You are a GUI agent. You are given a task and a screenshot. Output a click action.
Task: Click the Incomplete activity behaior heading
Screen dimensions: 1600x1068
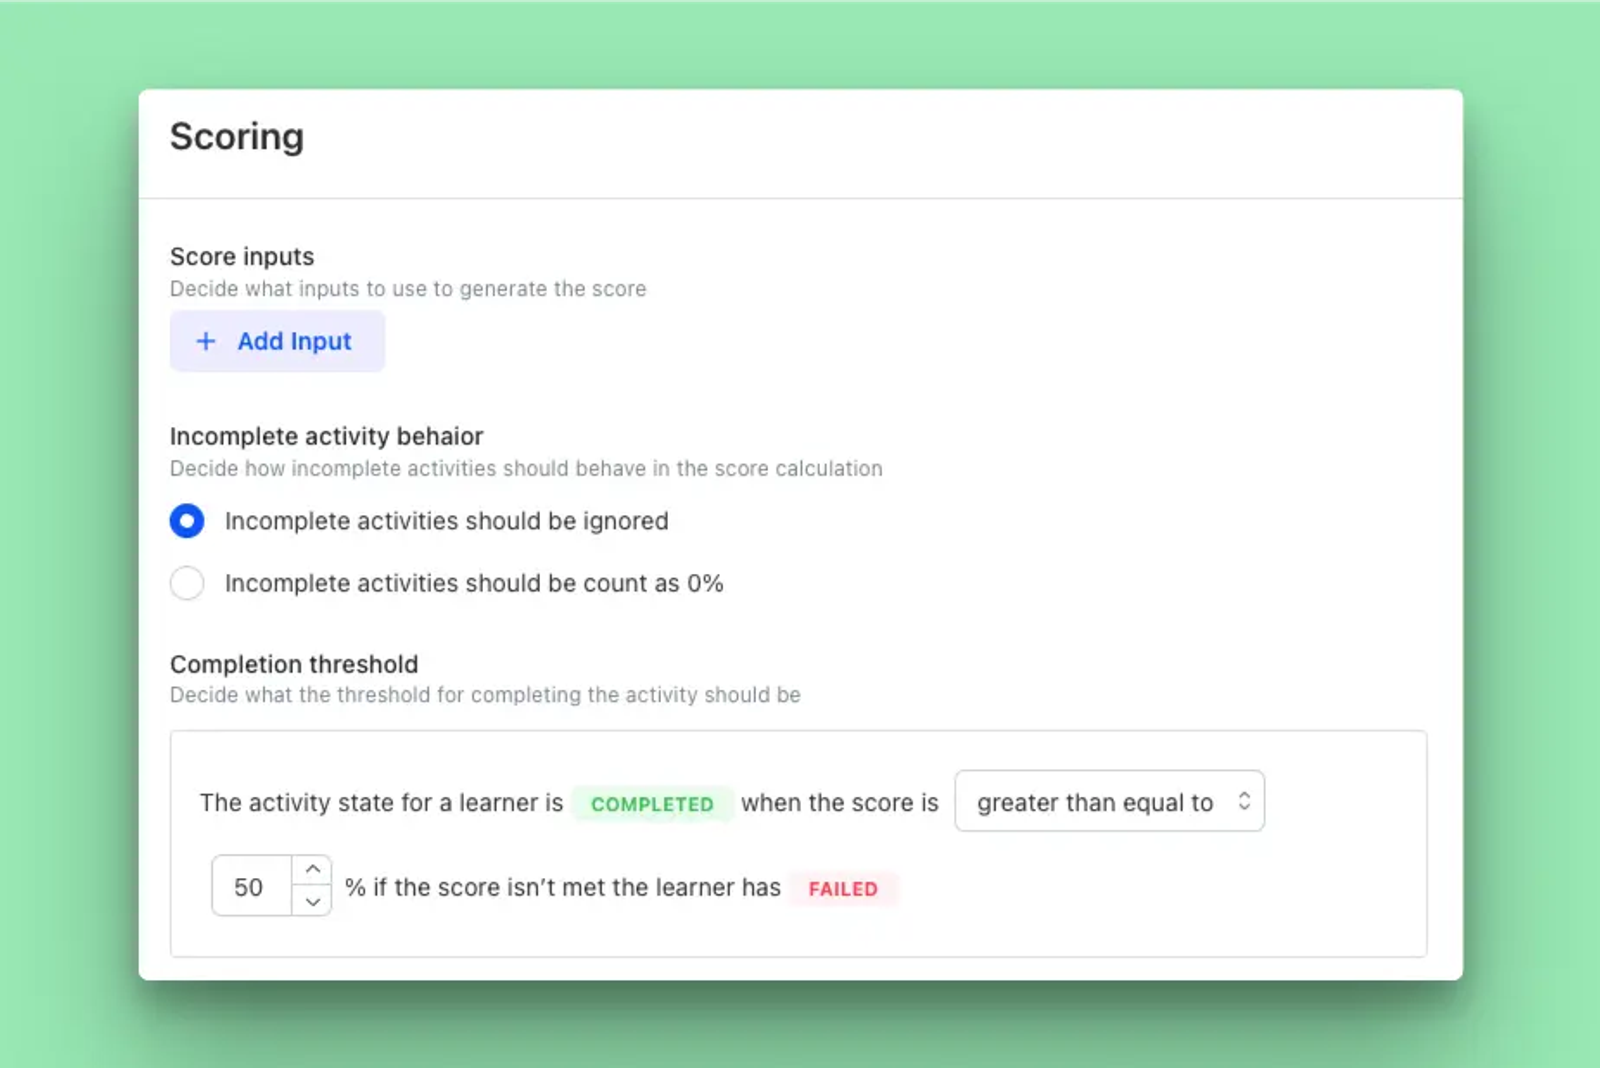coord(326,436)
